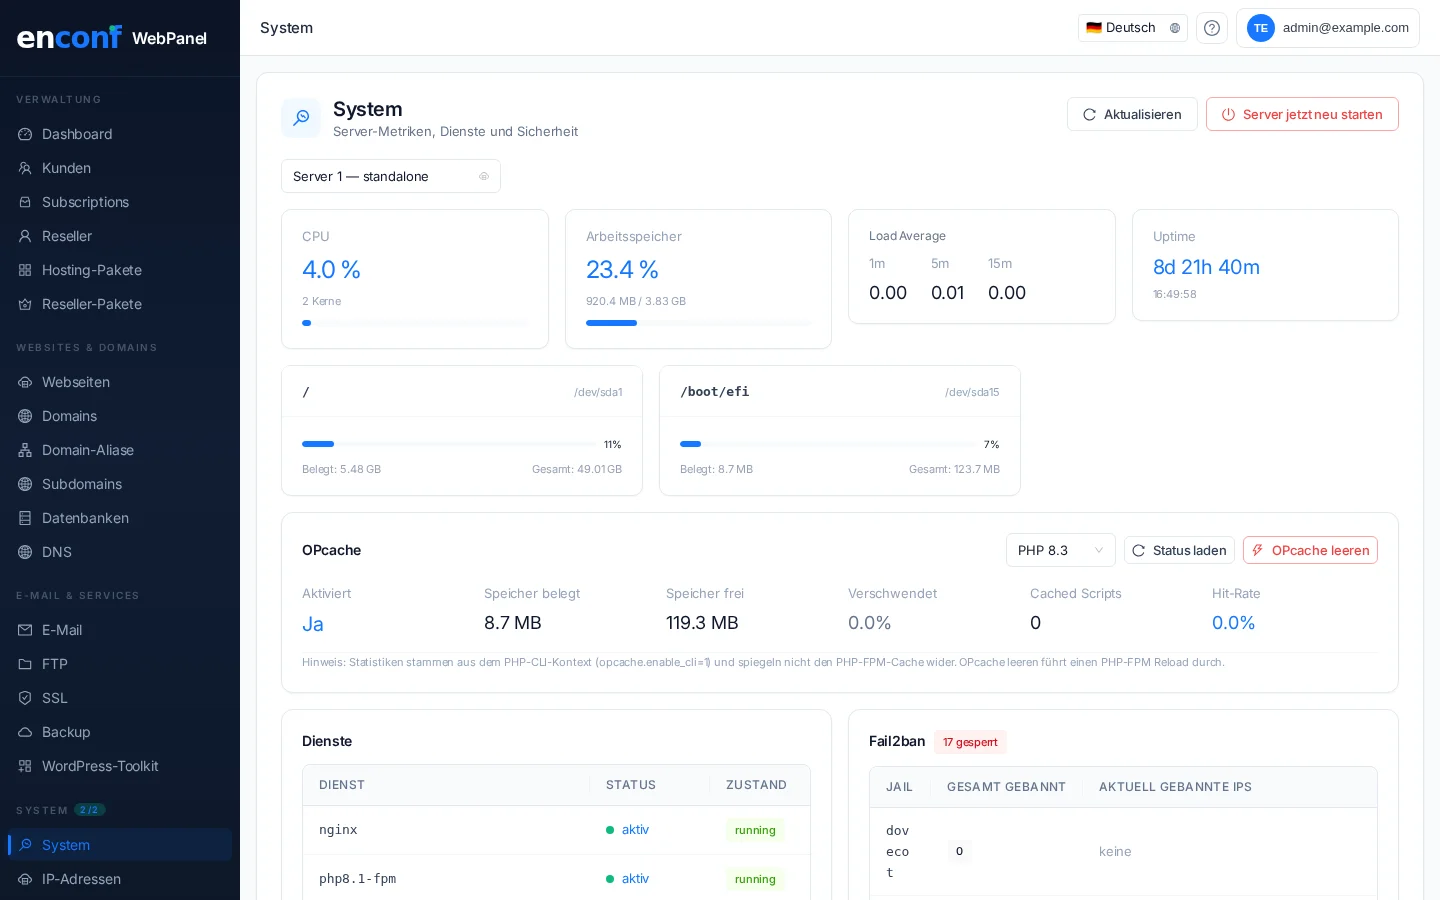Click the Backup cloud icon in sidebar
This screenshot has width=1440, height=900.
tap(25, 732)
